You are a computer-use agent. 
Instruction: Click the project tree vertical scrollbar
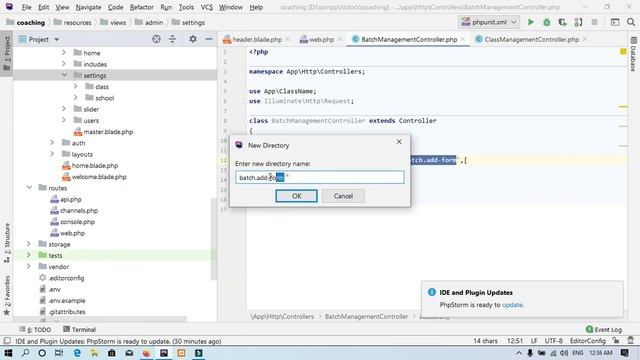(x=213, y=239)
